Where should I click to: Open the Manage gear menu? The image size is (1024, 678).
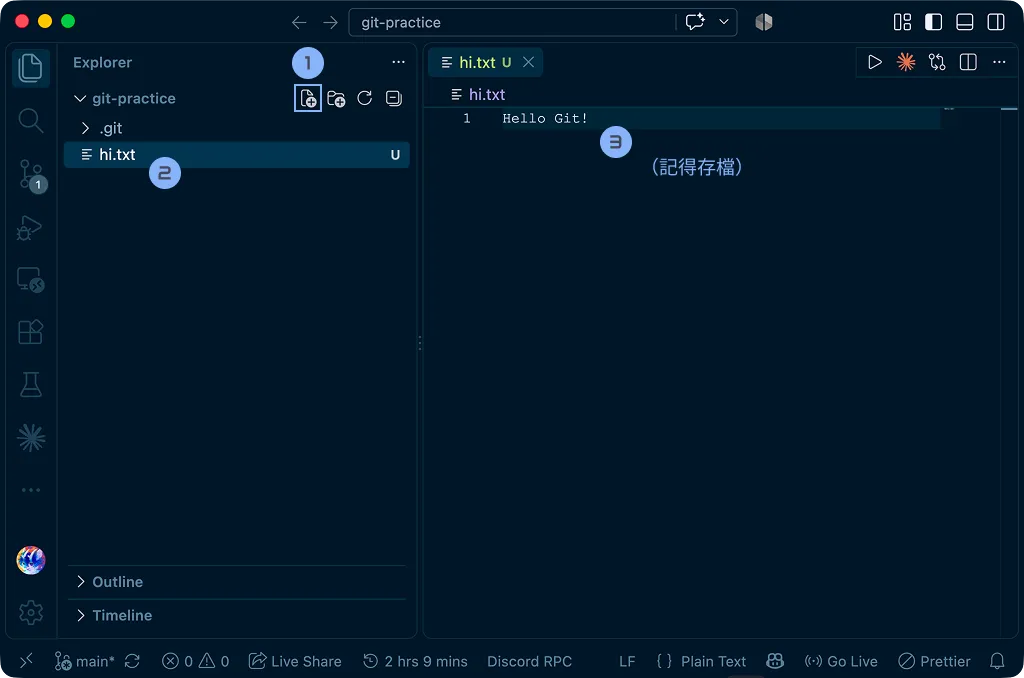click(31, 612)
